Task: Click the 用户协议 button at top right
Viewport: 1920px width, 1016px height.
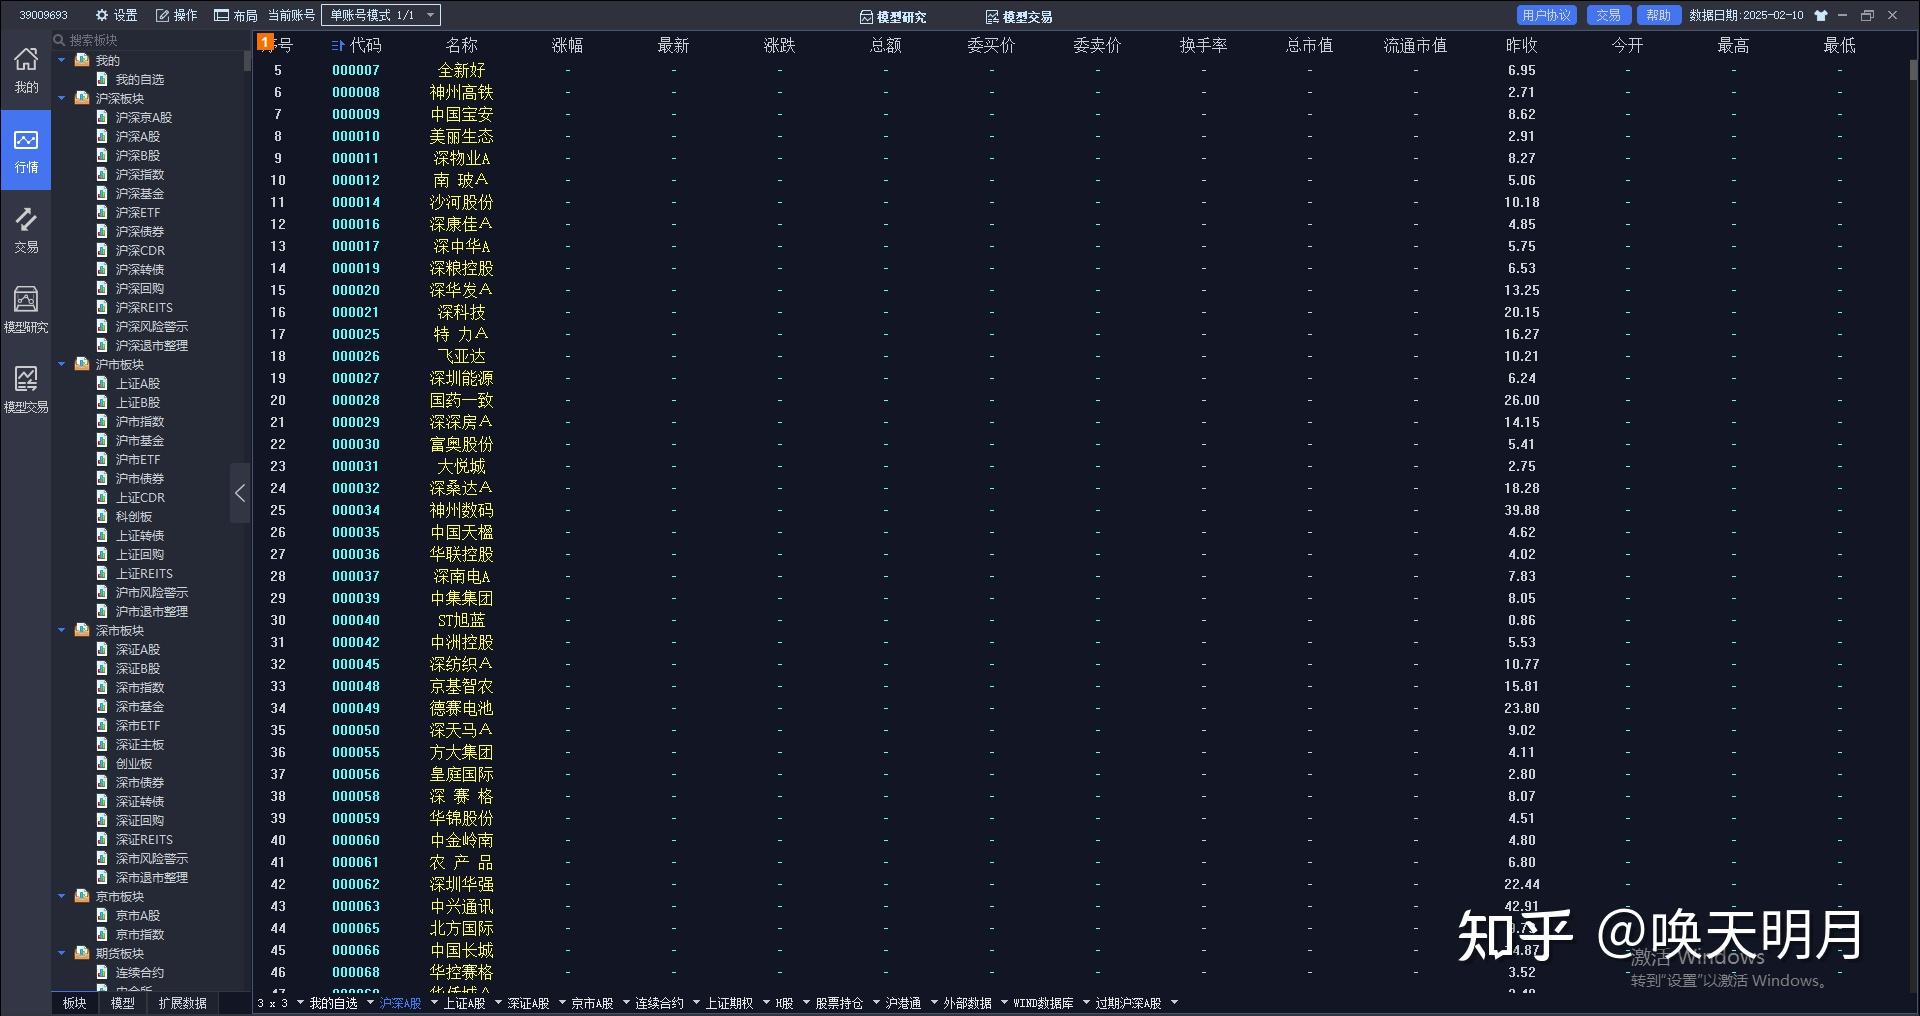Action: click(x=1545, y=15)
